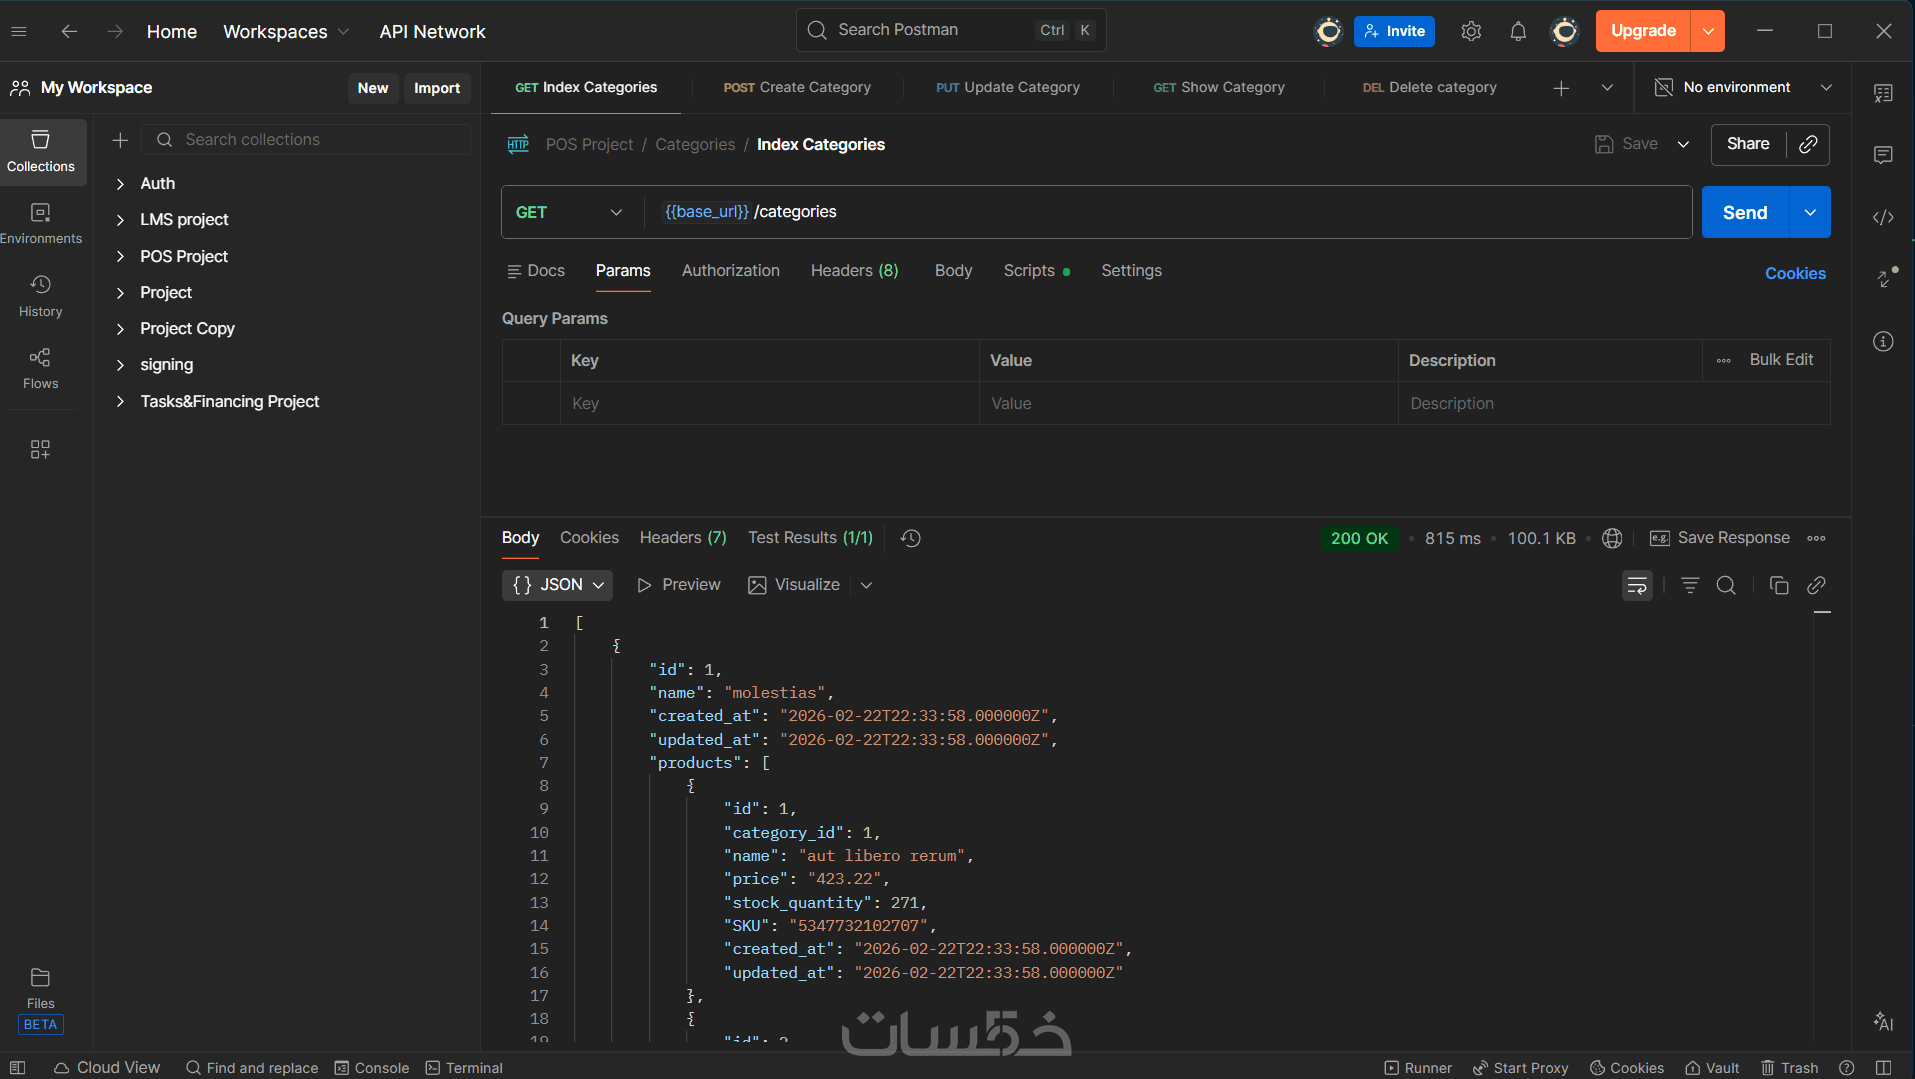The width and height of the screenshot is (1915, 1079).
Task: Click the Cookies link under Send
Action: tap(1795, 274)
